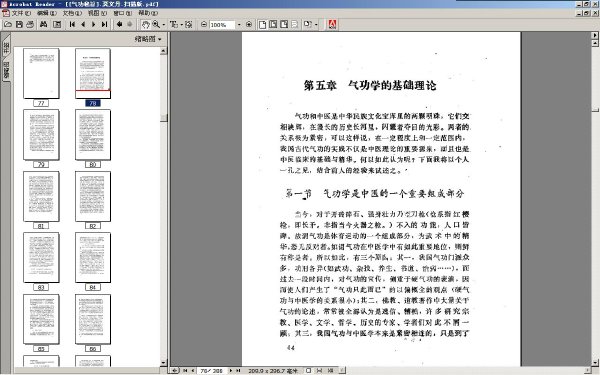
Task: Click the zoom out minus button
Action: 204,24
